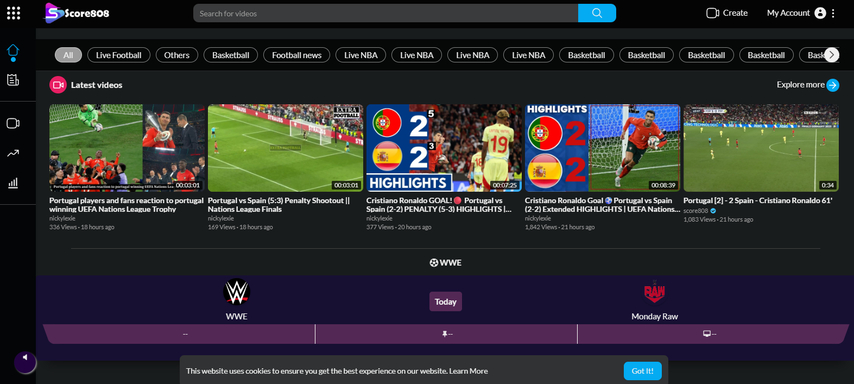Click the 'Latest videos' heading
The image size is (854, 384).
click(96, 85)
